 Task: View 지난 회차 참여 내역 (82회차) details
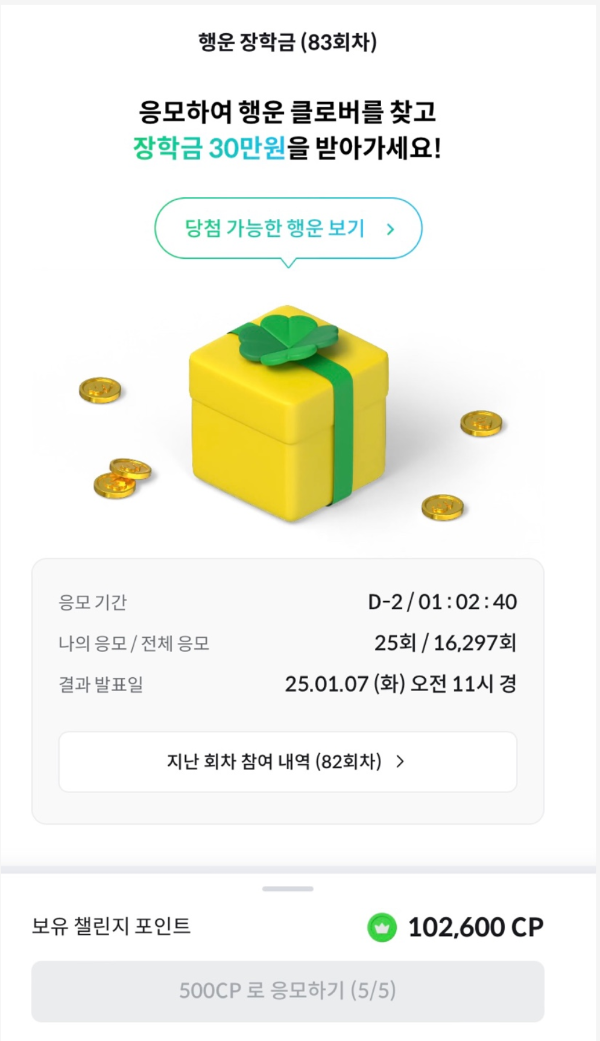click(287, 761)
